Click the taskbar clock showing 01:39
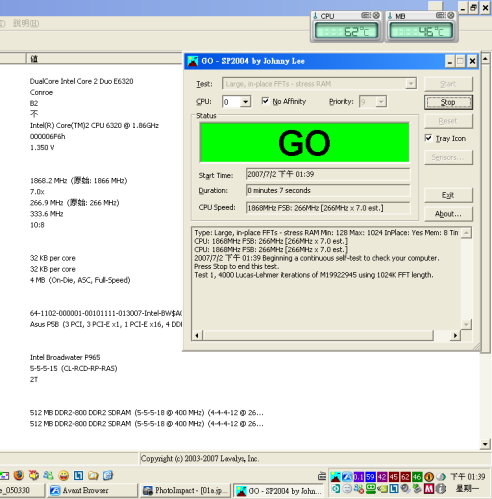 (468, 477)
